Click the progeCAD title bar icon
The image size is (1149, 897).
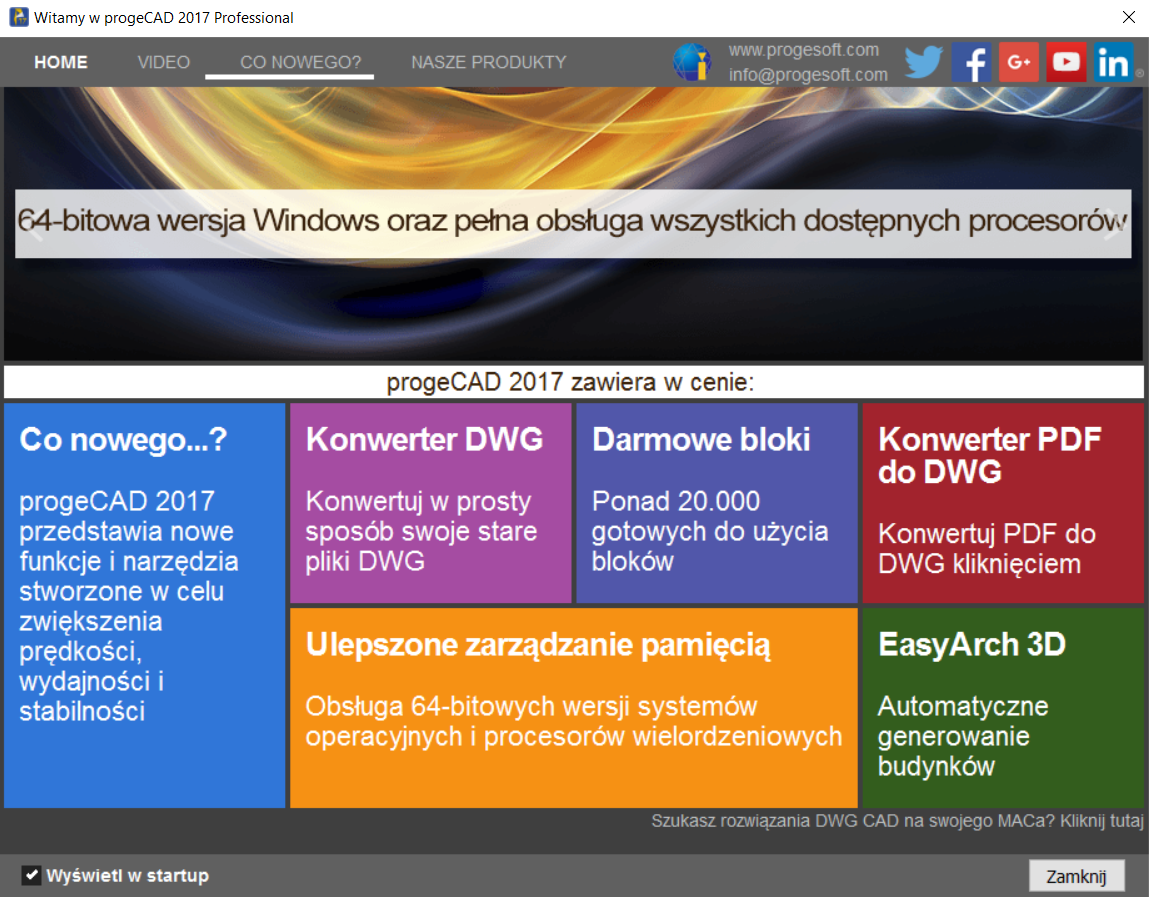(18, 17)
